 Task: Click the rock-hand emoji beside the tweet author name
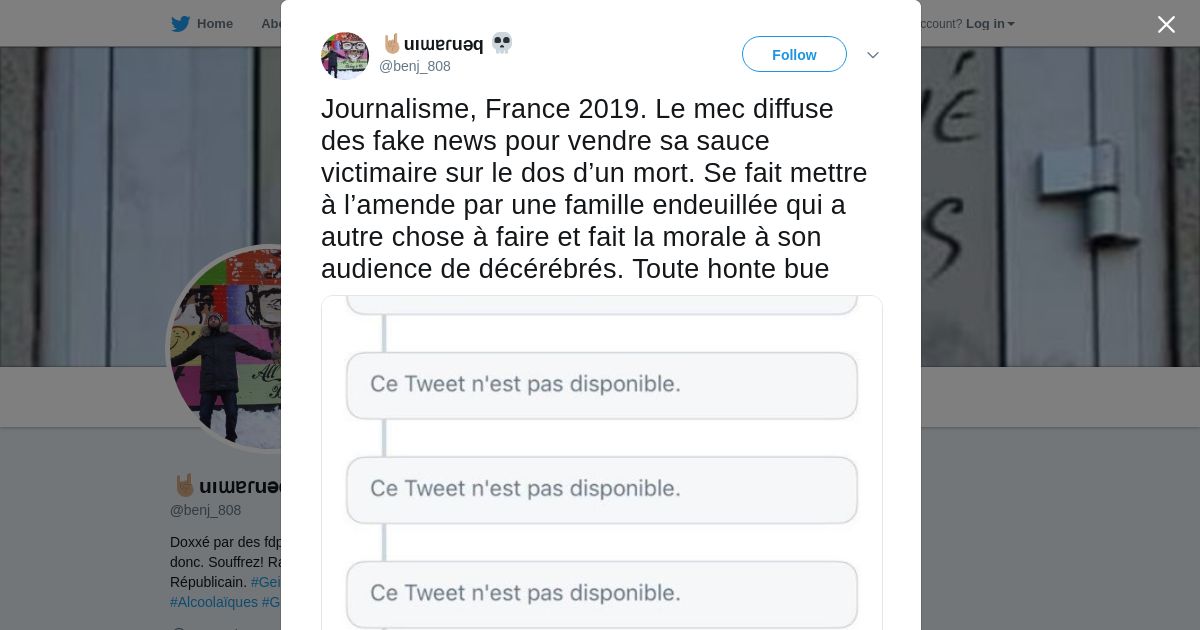point(392,44)
